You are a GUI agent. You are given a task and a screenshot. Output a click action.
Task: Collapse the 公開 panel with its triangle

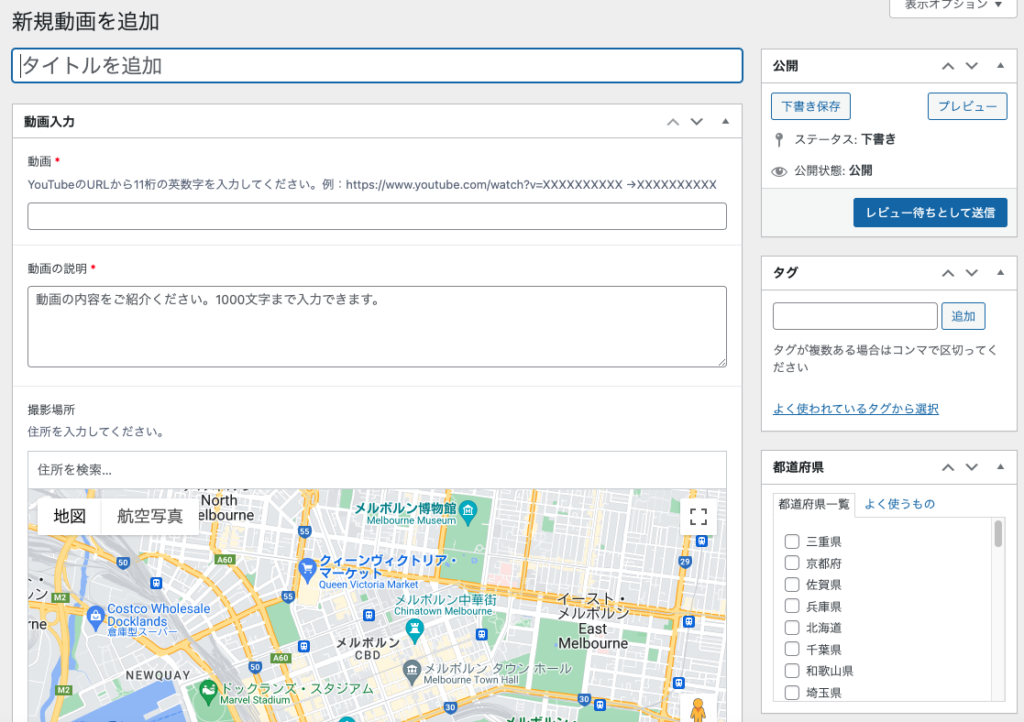(x=1000, y=65)
